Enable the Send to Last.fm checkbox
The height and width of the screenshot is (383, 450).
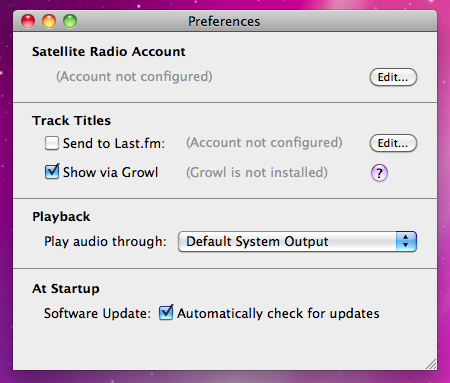pyautogui.click(x=52, y=143)
